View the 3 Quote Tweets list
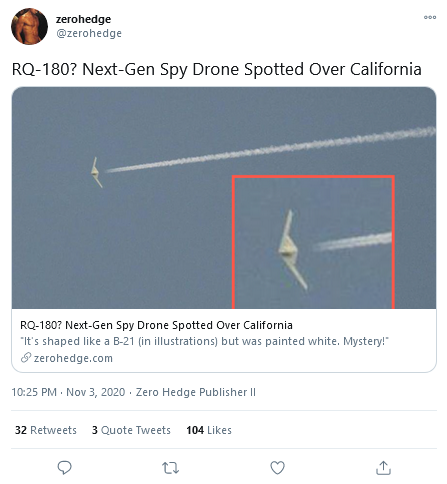 click(x=131, y=430)
